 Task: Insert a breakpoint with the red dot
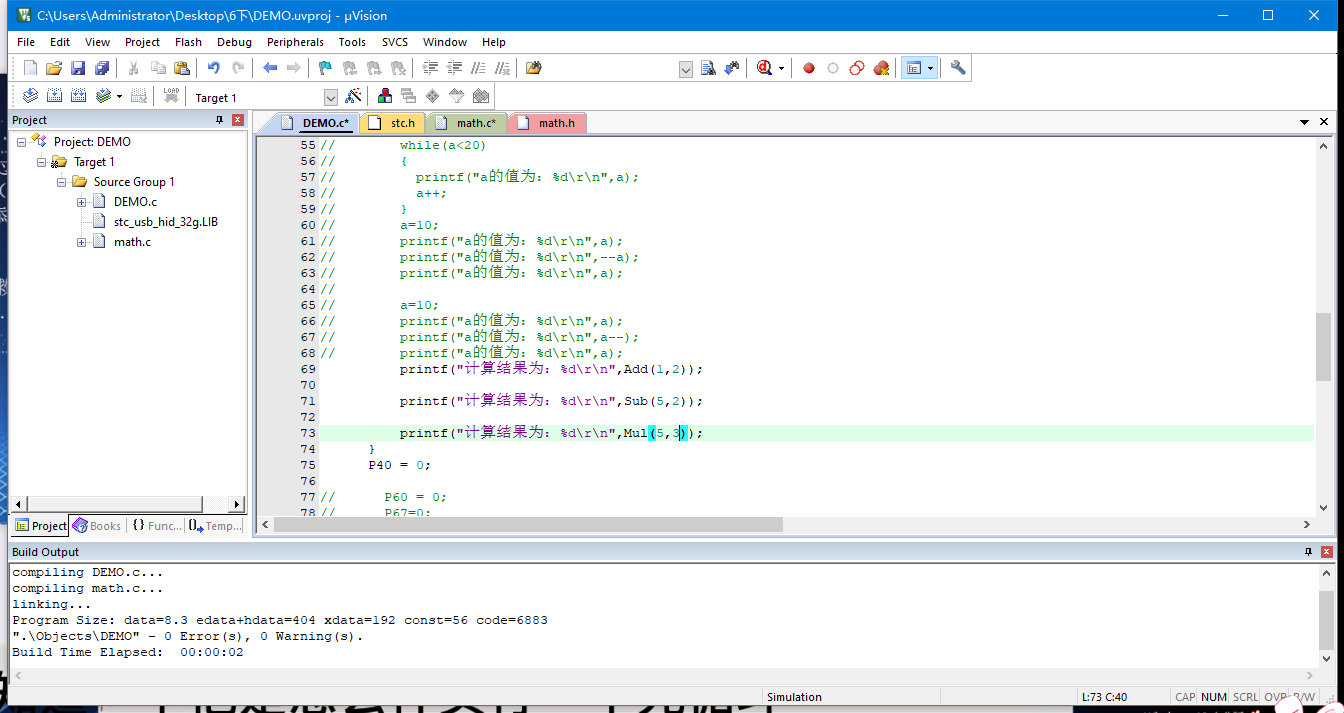809,68
